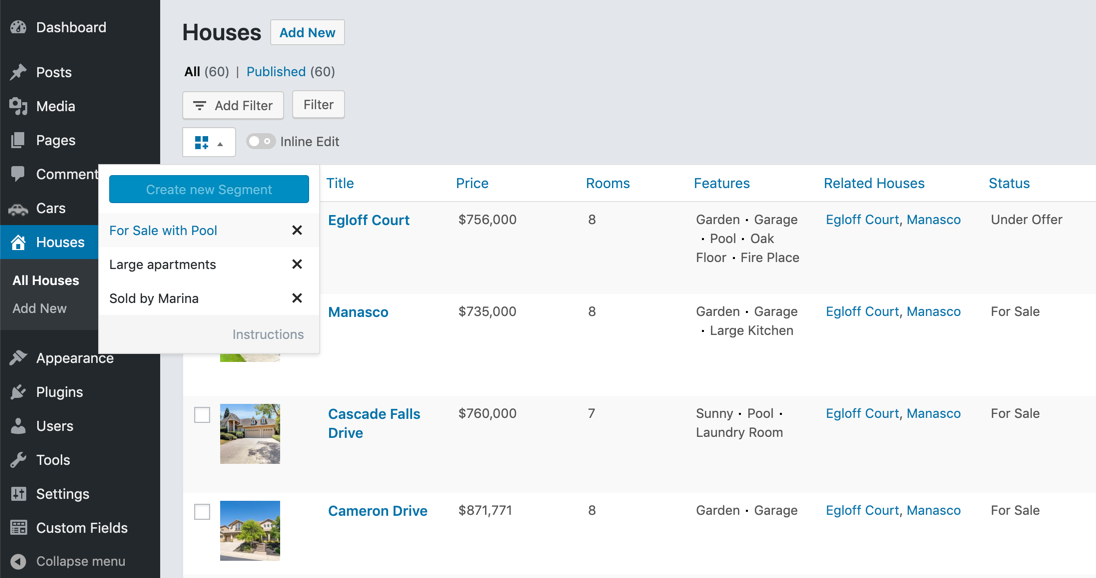Click the Collapse menu arrow icon

pyautogui.click(x=18, y=561)
